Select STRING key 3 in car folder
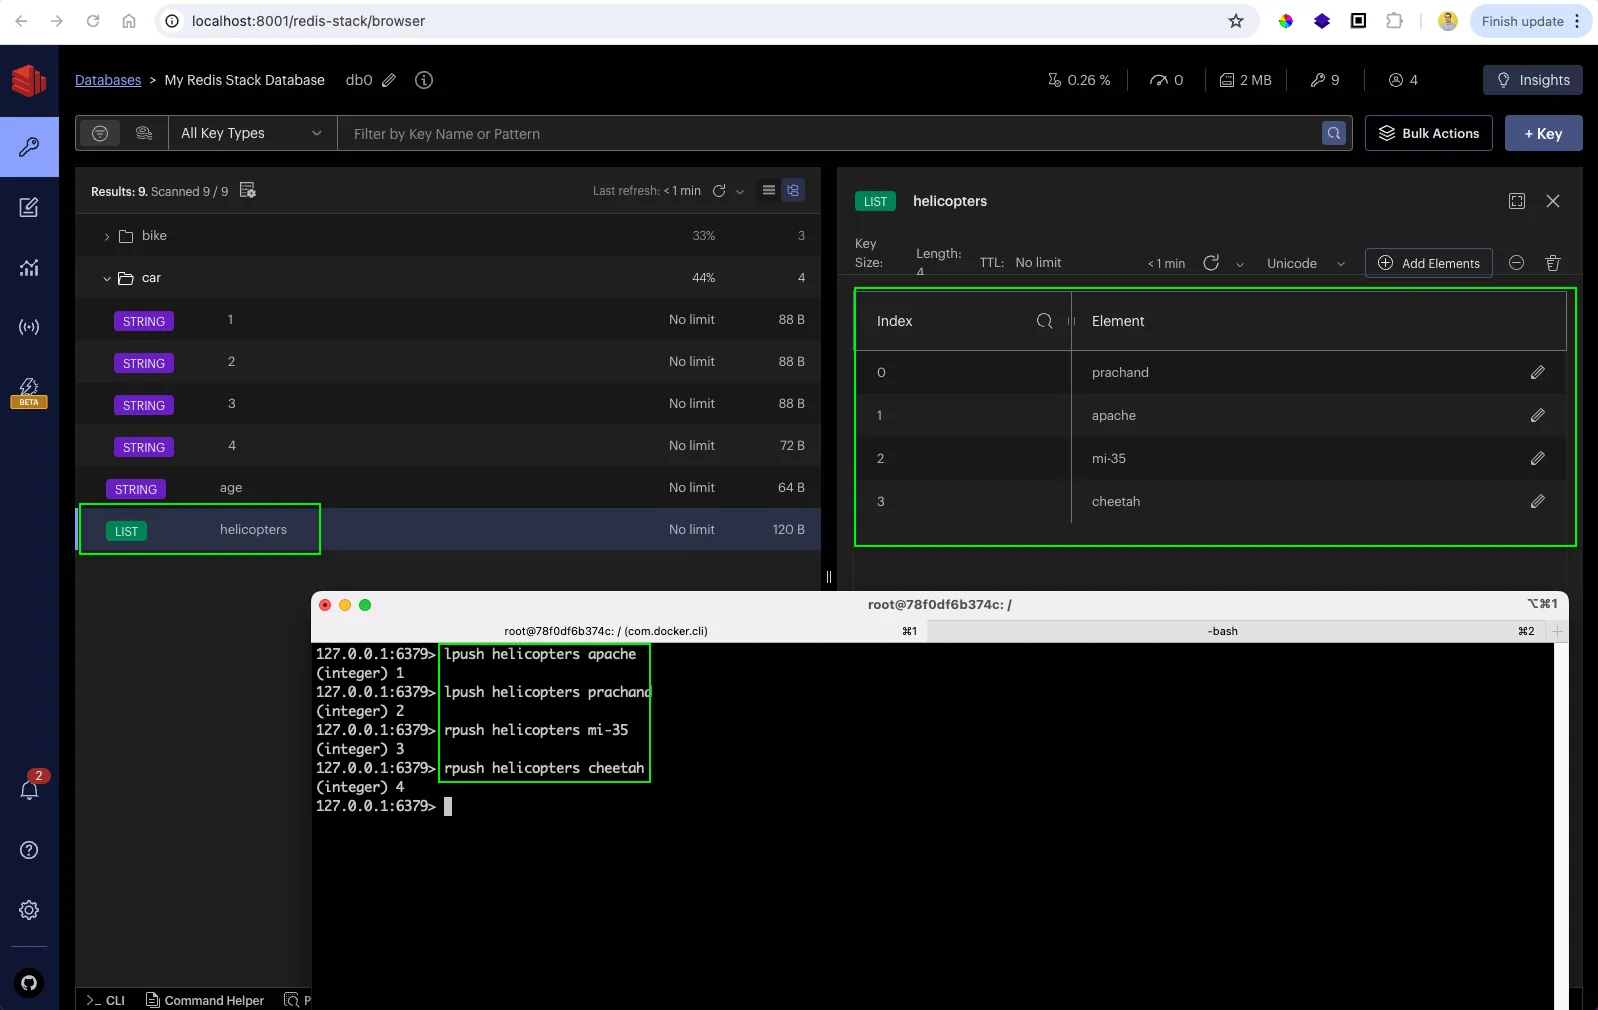 click(448, 403)
